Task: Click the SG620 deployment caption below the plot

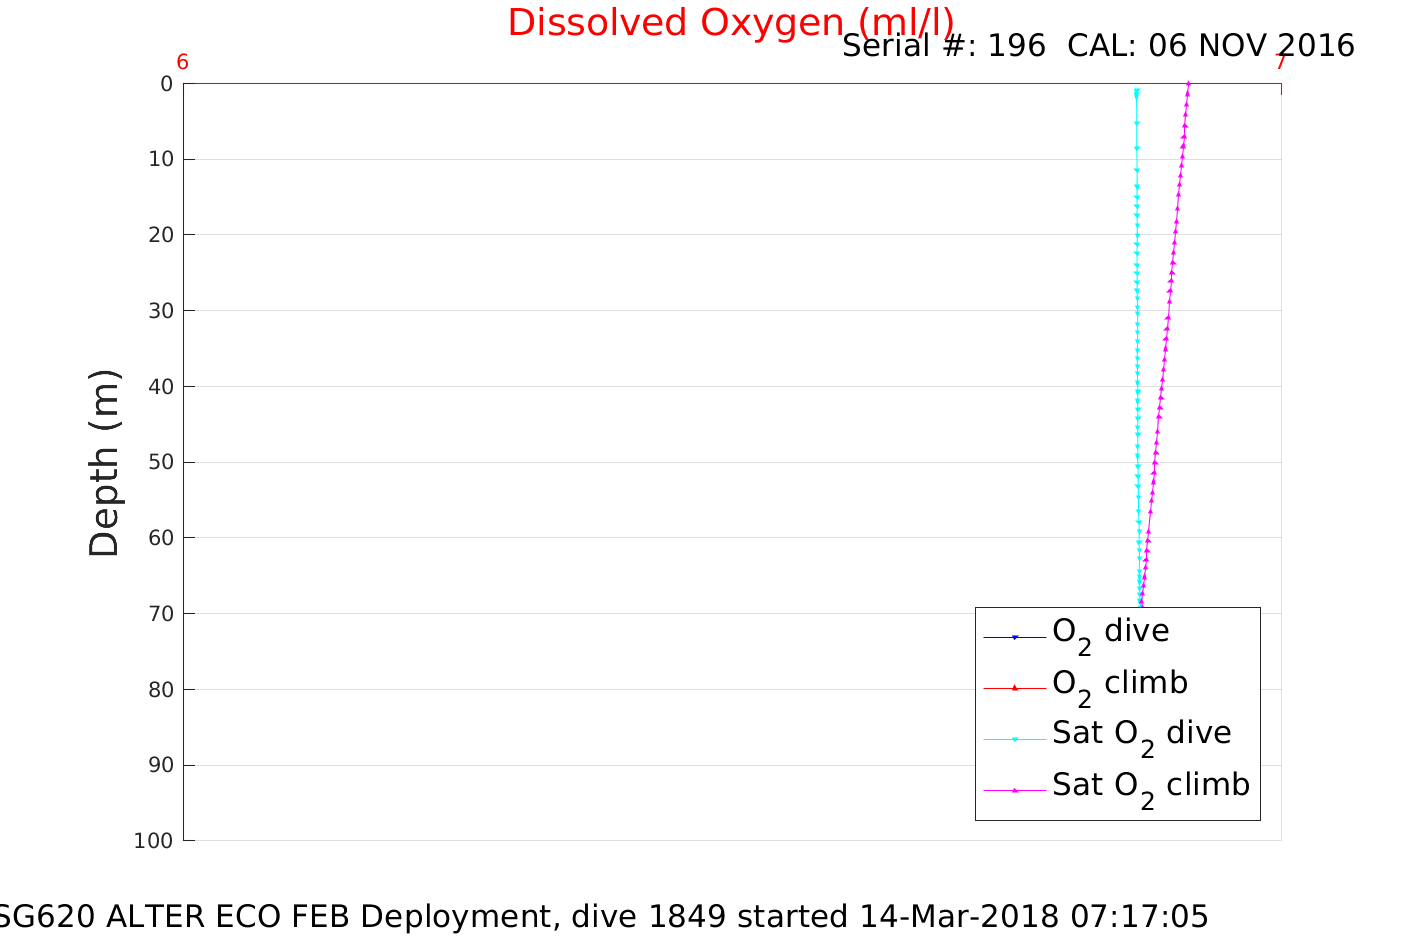Action: click(x=602, y=916)
